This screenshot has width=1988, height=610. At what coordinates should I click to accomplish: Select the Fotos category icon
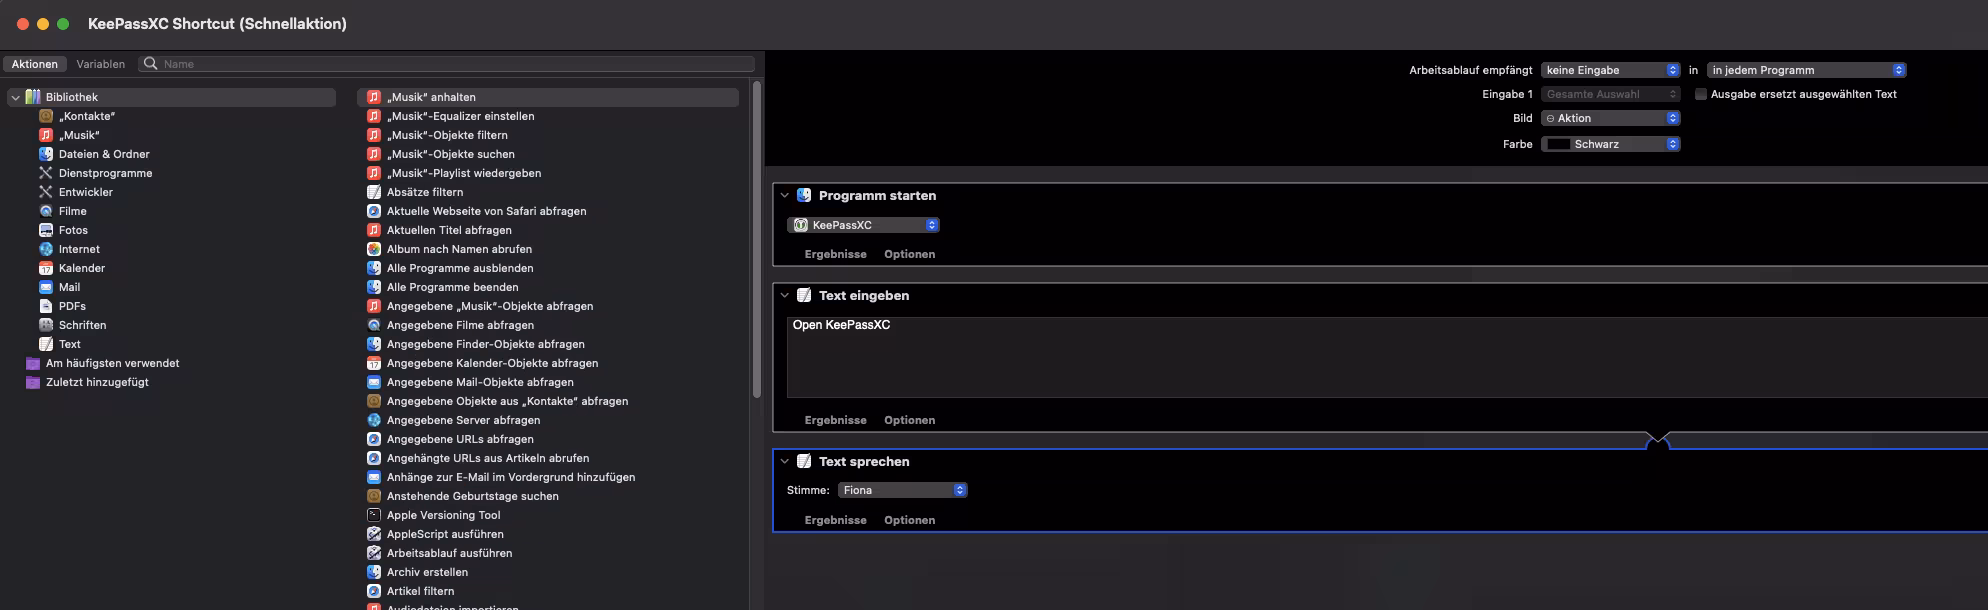tap(46, 230)
